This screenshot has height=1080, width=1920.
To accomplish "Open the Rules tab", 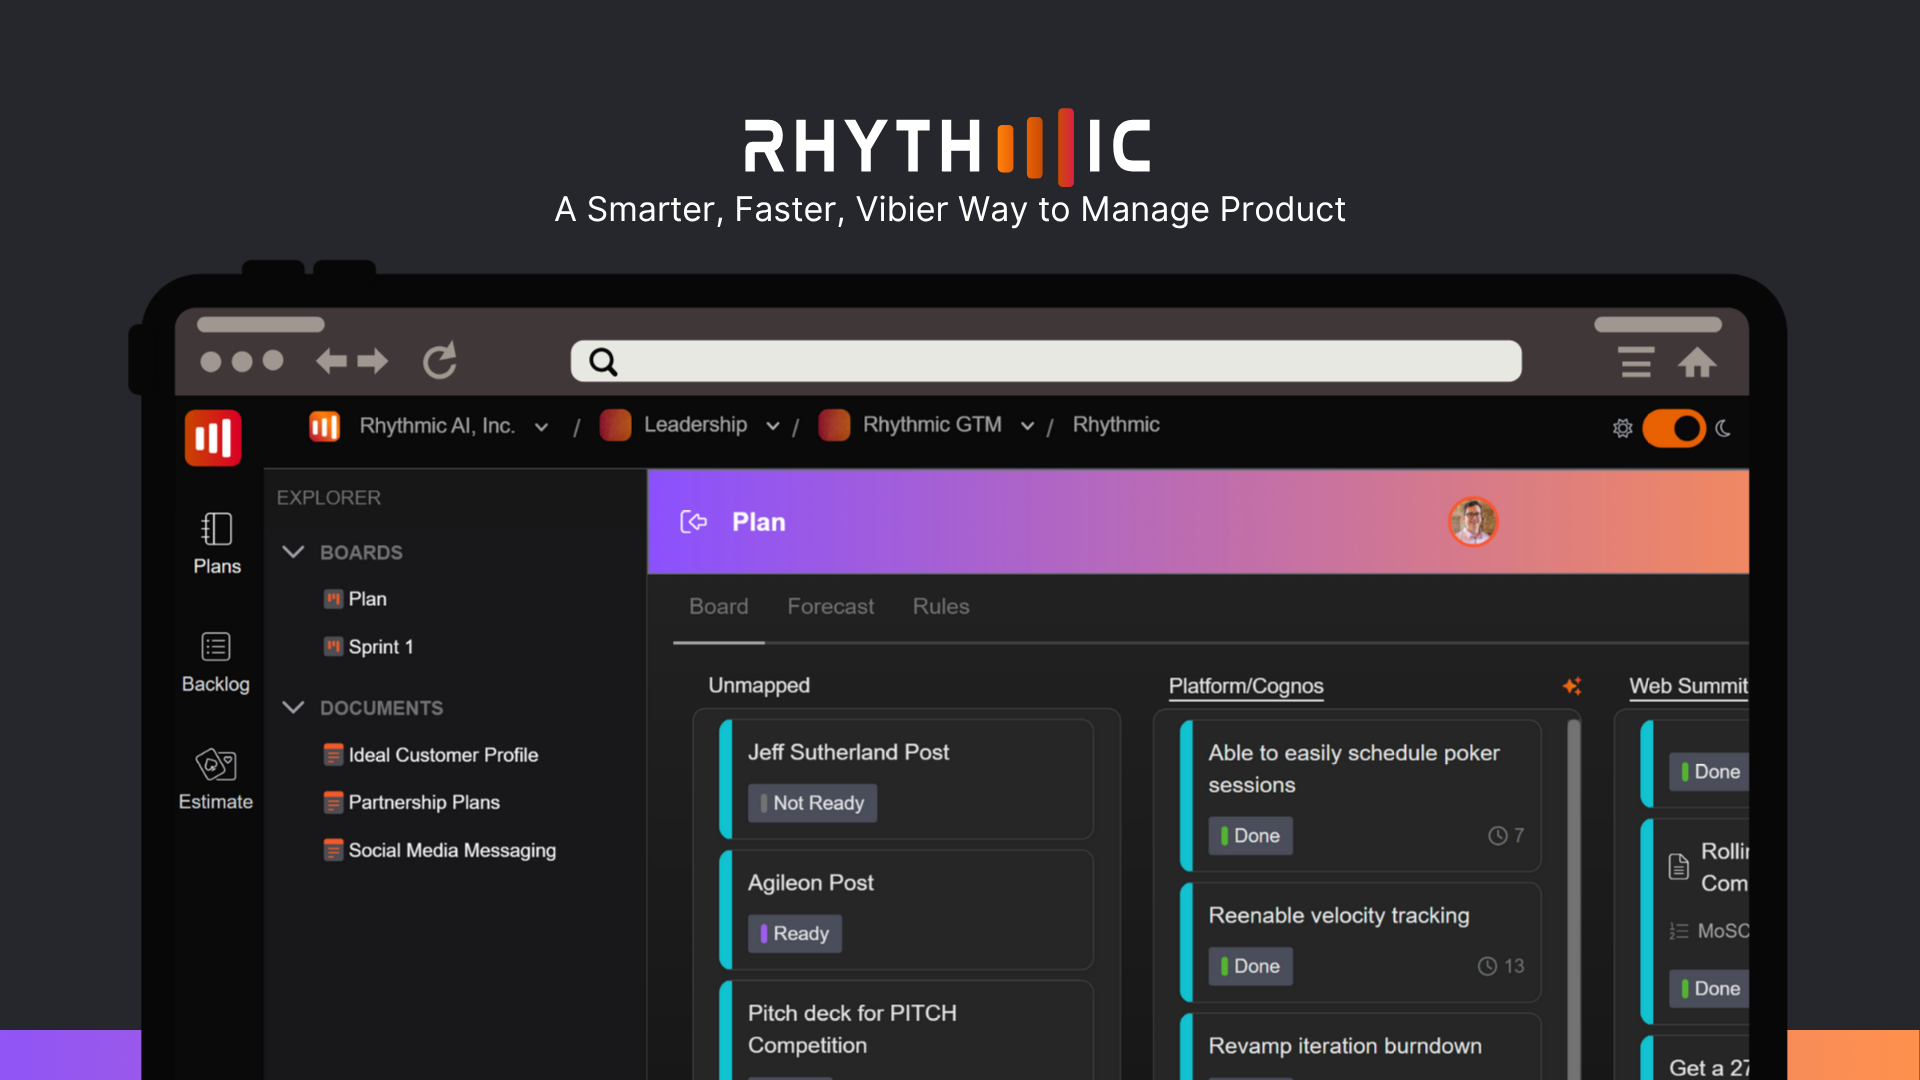I will 940,606.
